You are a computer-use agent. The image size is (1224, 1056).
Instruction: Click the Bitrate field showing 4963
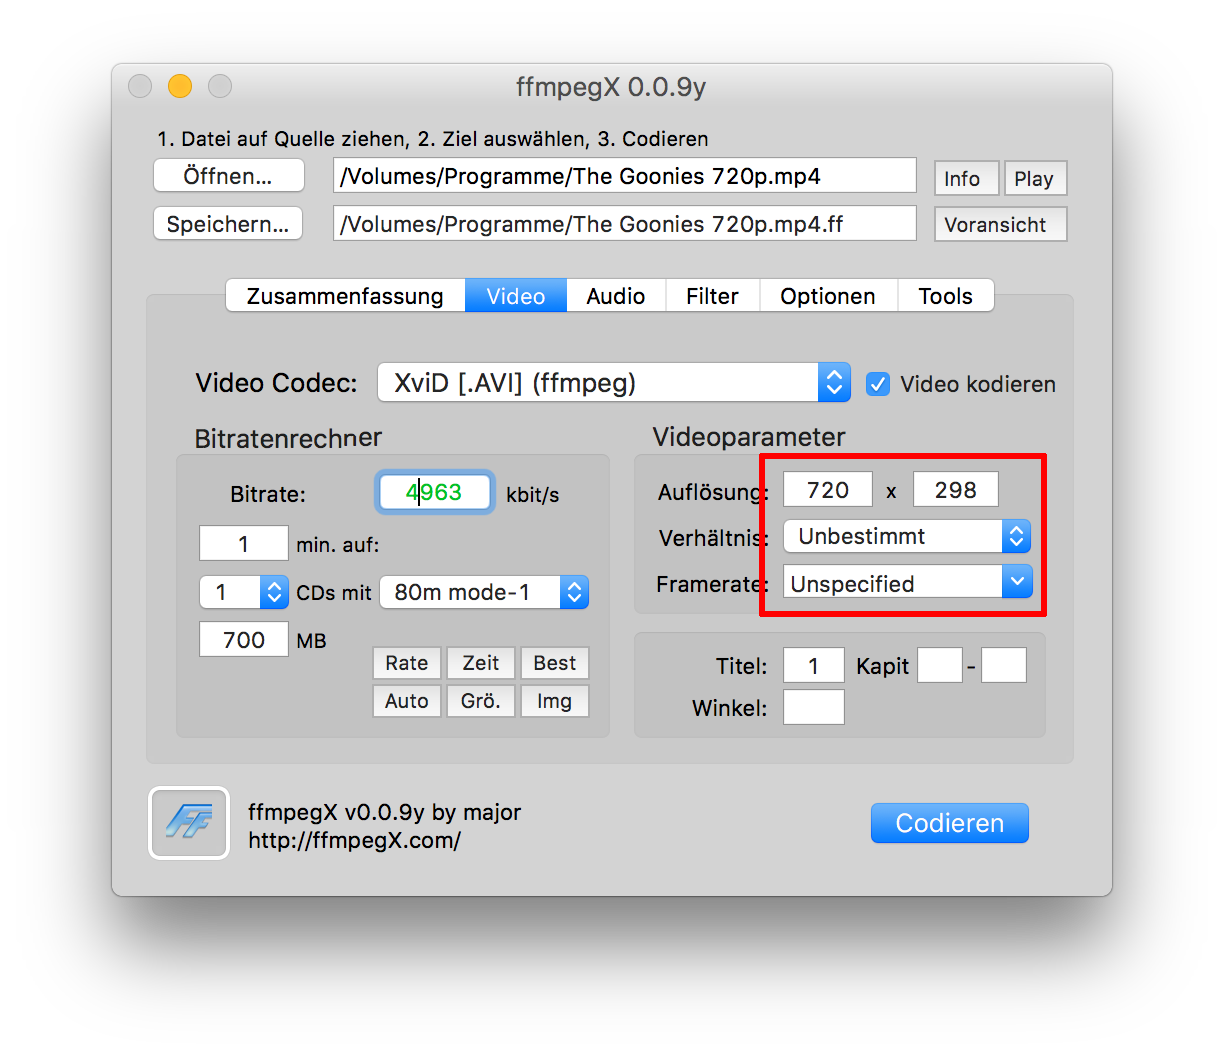point(435,492)
